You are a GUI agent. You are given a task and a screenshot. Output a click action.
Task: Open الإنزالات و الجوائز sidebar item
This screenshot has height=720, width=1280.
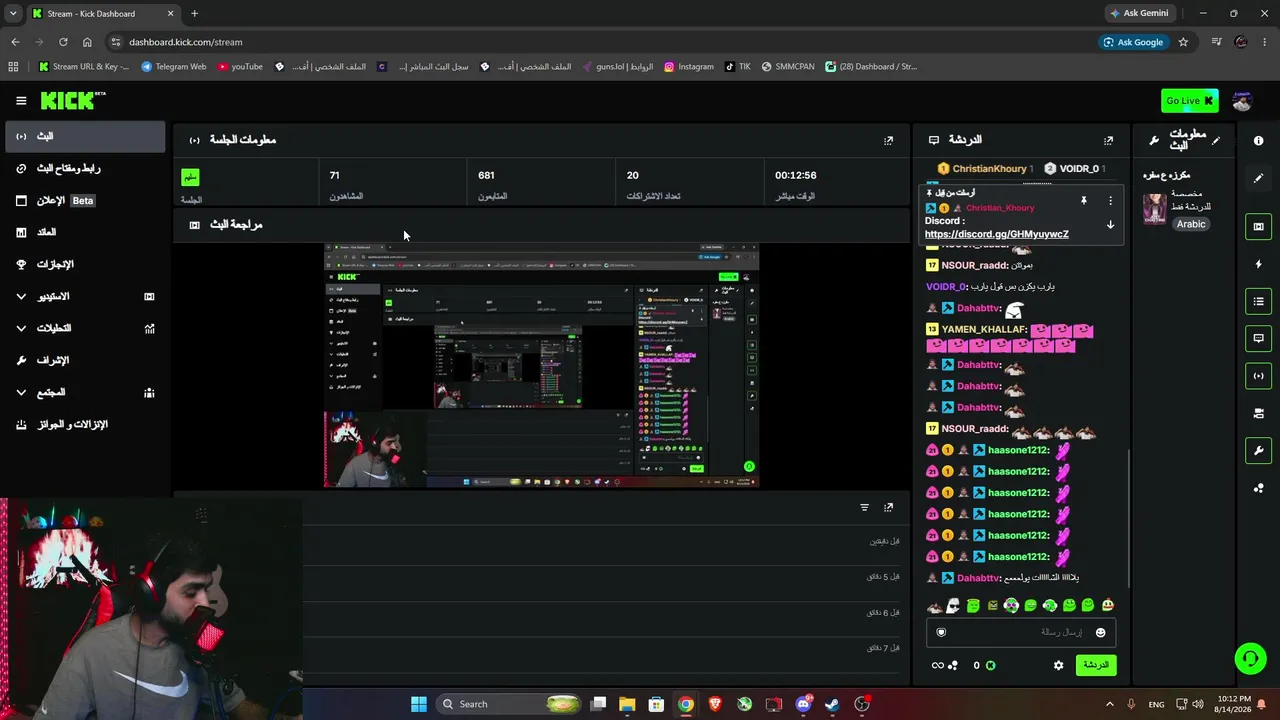point(85,425)
